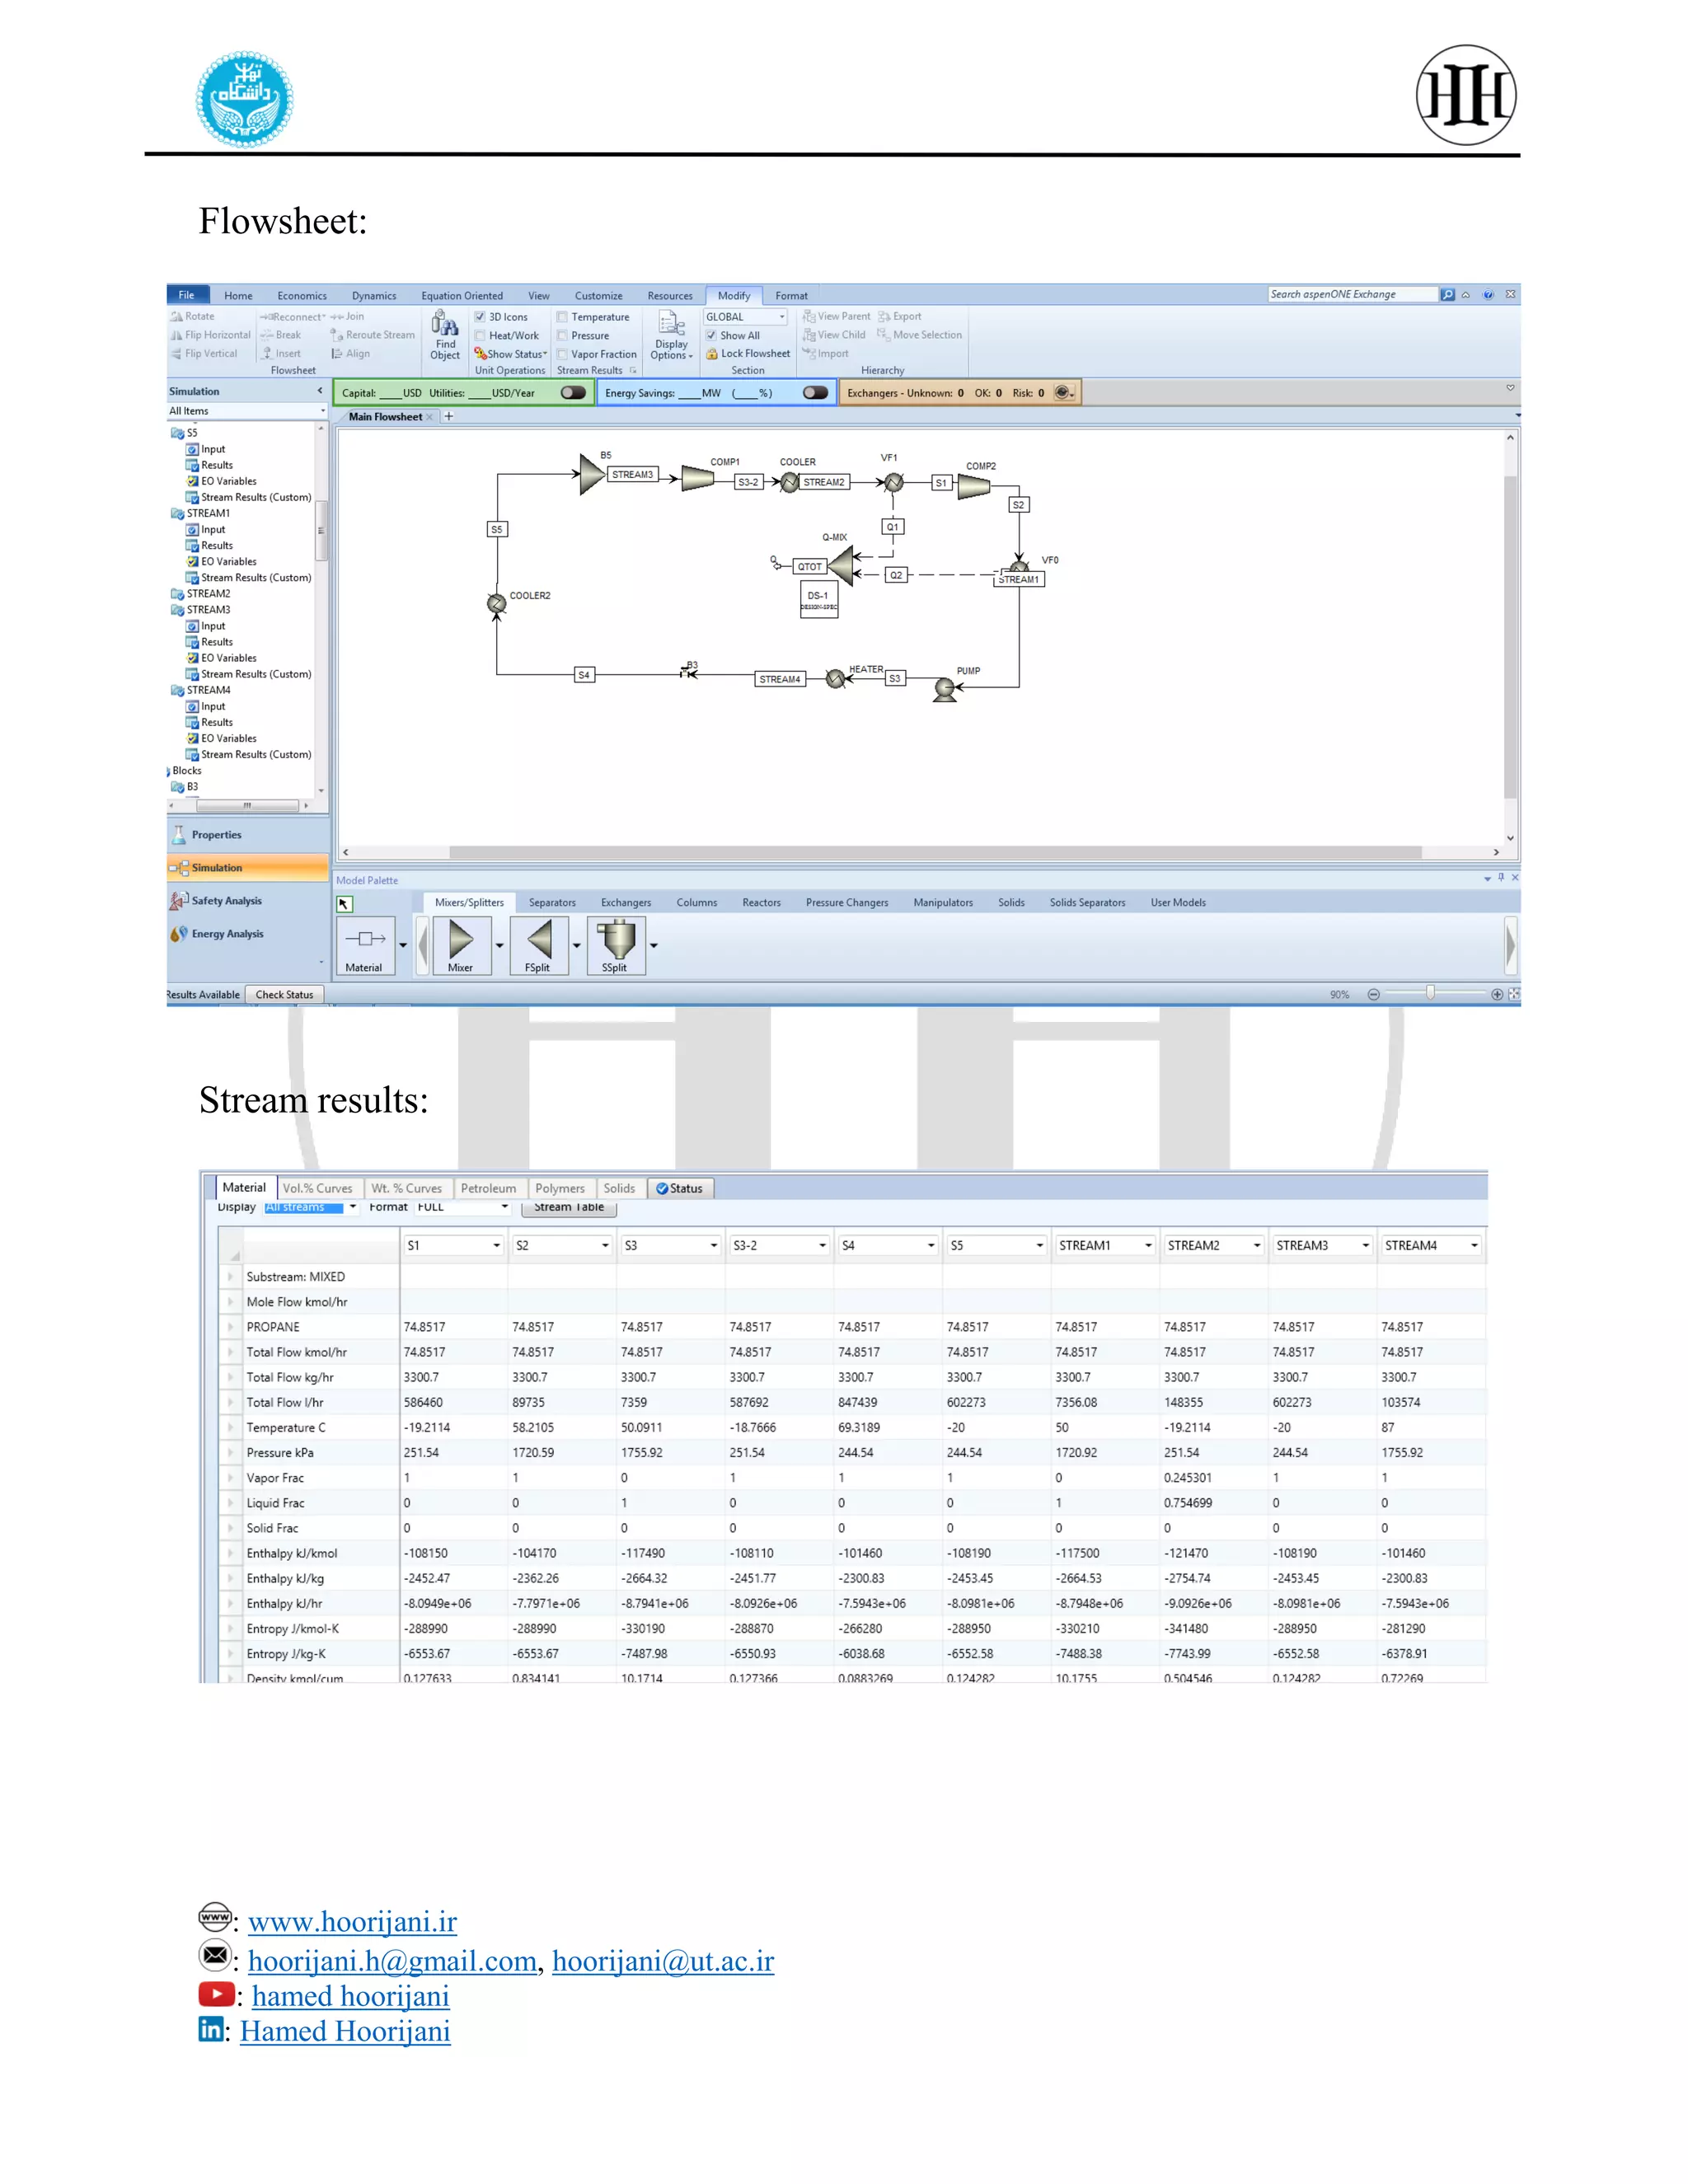This screenshot has width=1688, height=2184.
Task: Click the zoom out minus icon in the status bar
Action: [x=1373, y=995]
